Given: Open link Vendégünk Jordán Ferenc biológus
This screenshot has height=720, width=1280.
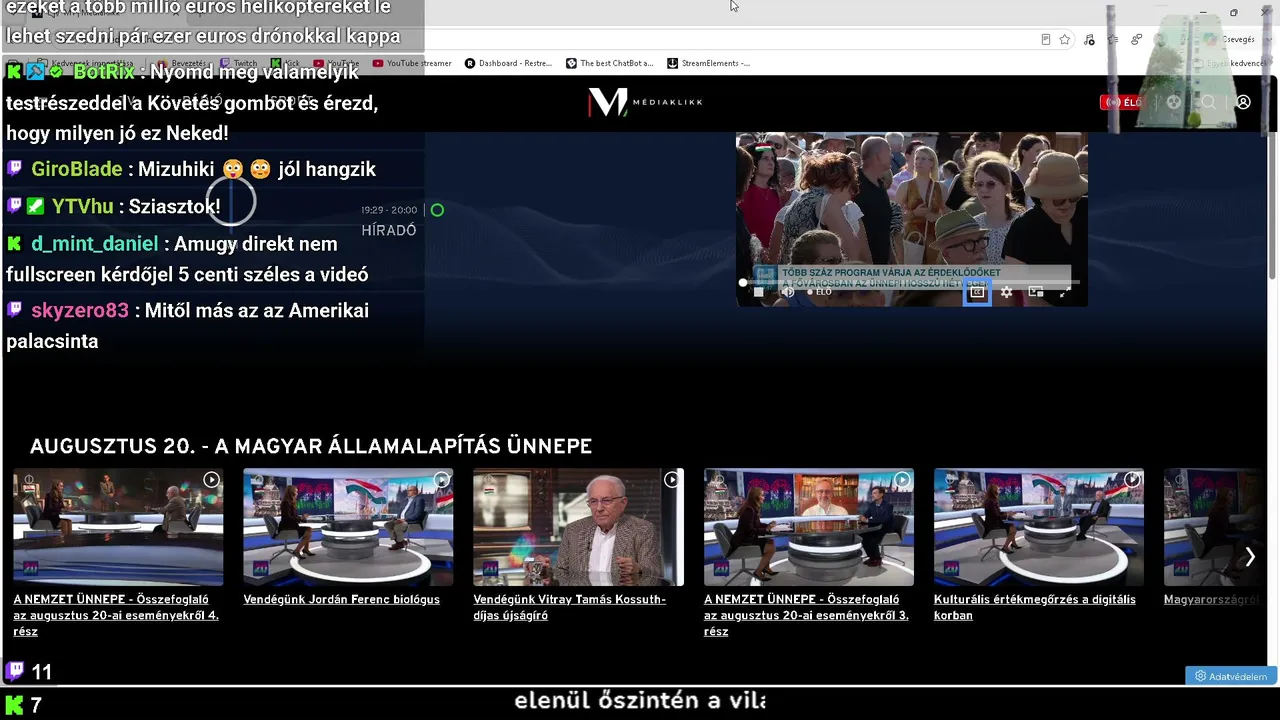Looking at the screenshot, I should pyautogui.click(x=342, y=599).
